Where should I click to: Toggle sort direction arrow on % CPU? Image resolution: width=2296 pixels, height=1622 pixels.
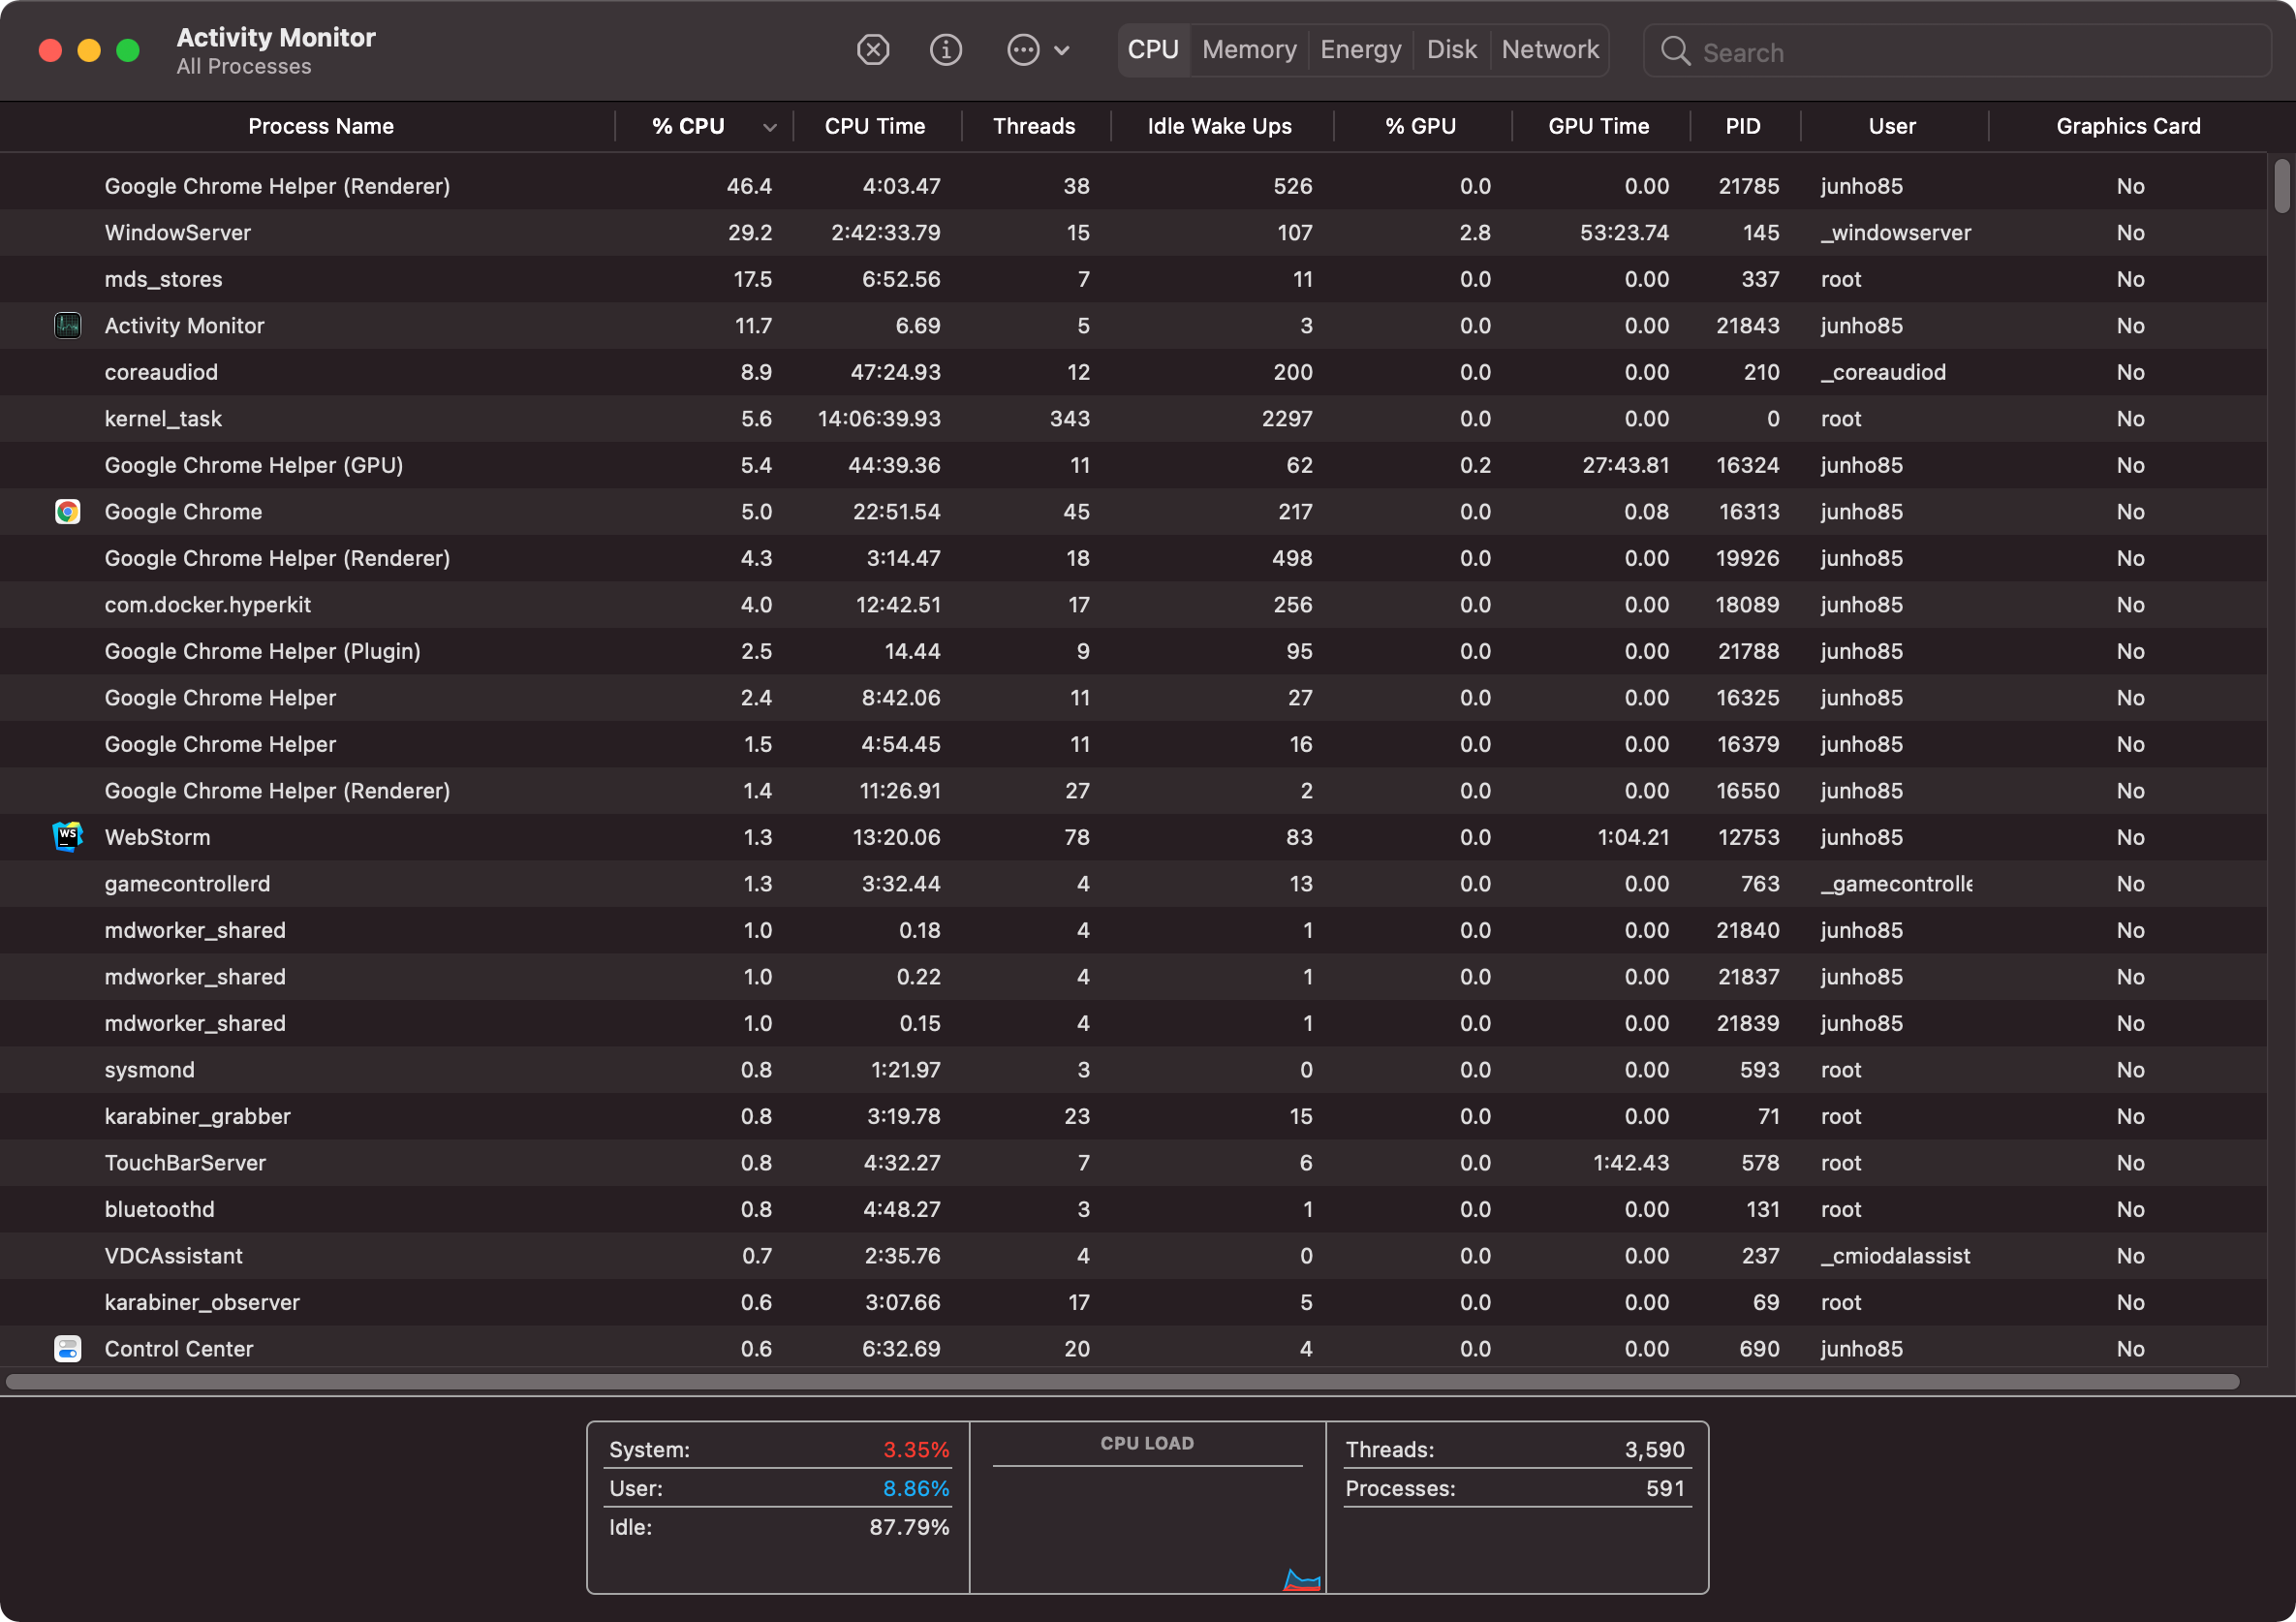click(x=769, y=127)
